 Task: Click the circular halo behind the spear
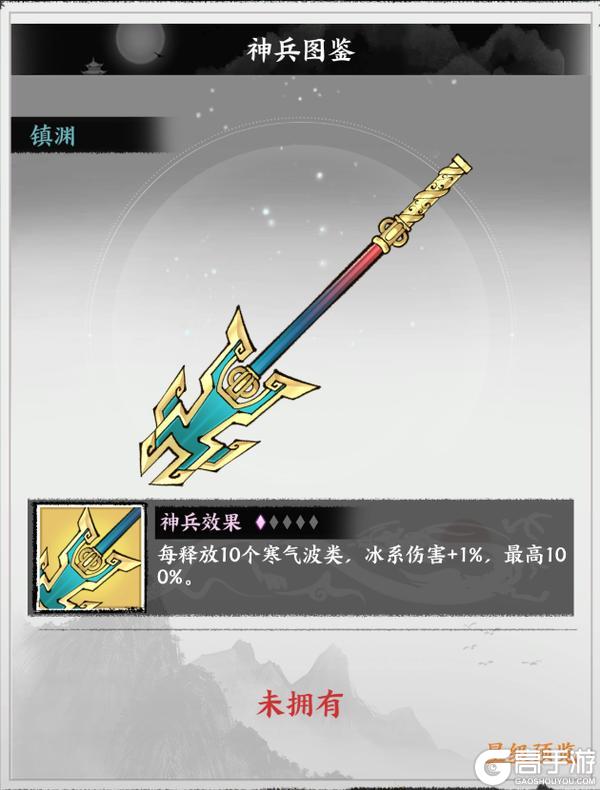click(300, 322)
